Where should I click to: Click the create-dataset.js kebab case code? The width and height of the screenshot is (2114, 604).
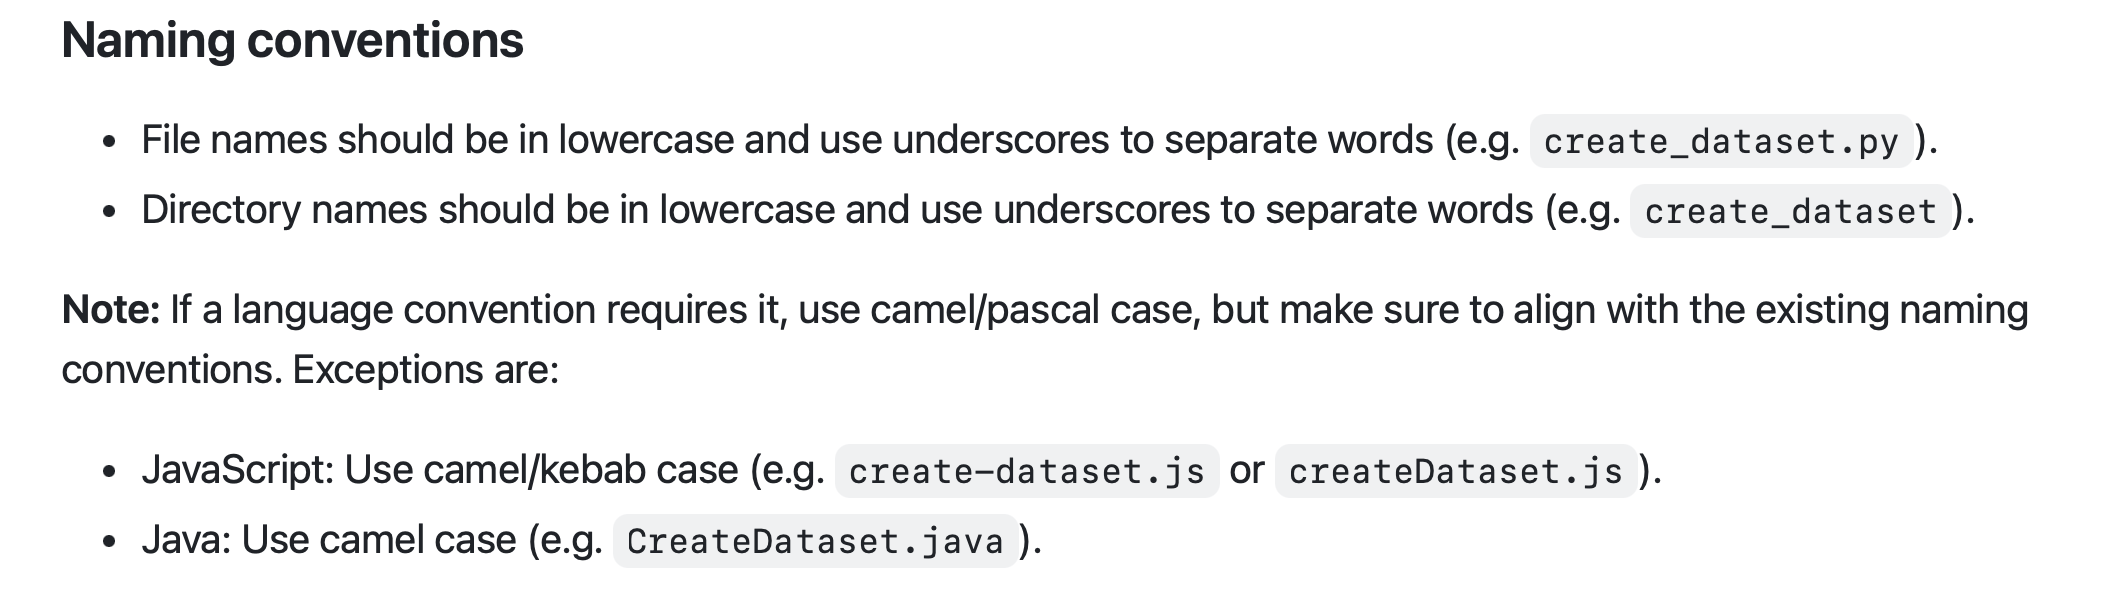1026,471
